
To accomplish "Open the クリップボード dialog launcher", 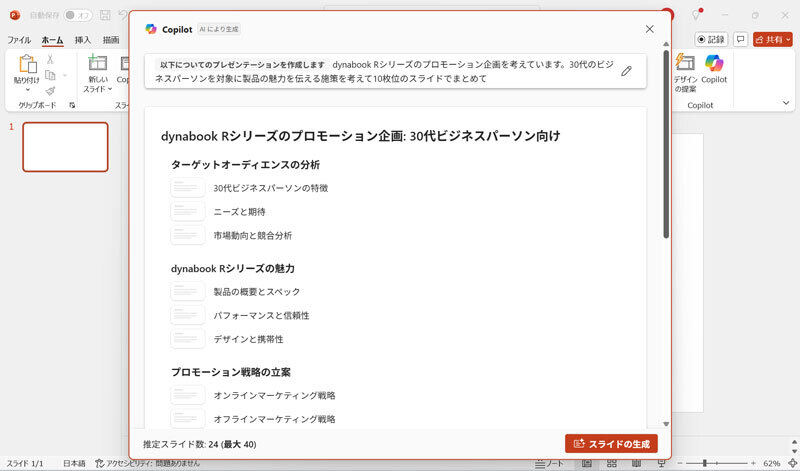I will [72, 105].
